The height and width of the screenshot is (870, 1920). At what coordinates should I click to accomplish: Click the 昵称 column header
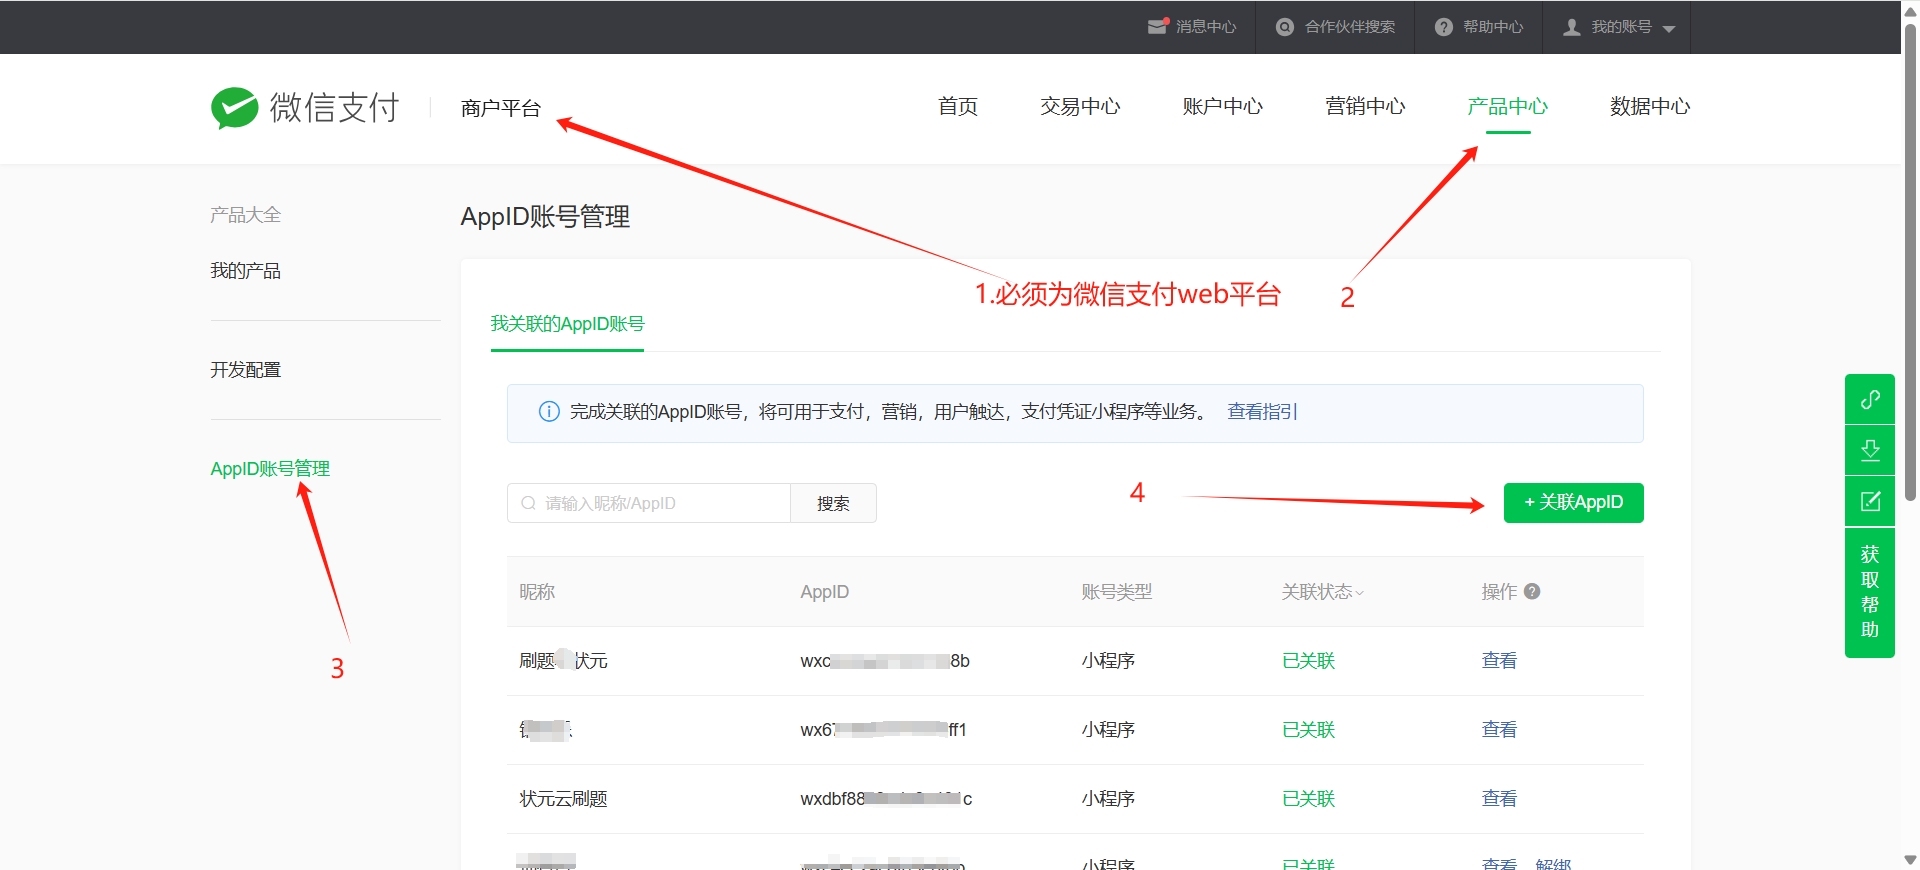[x=537, y=592]
